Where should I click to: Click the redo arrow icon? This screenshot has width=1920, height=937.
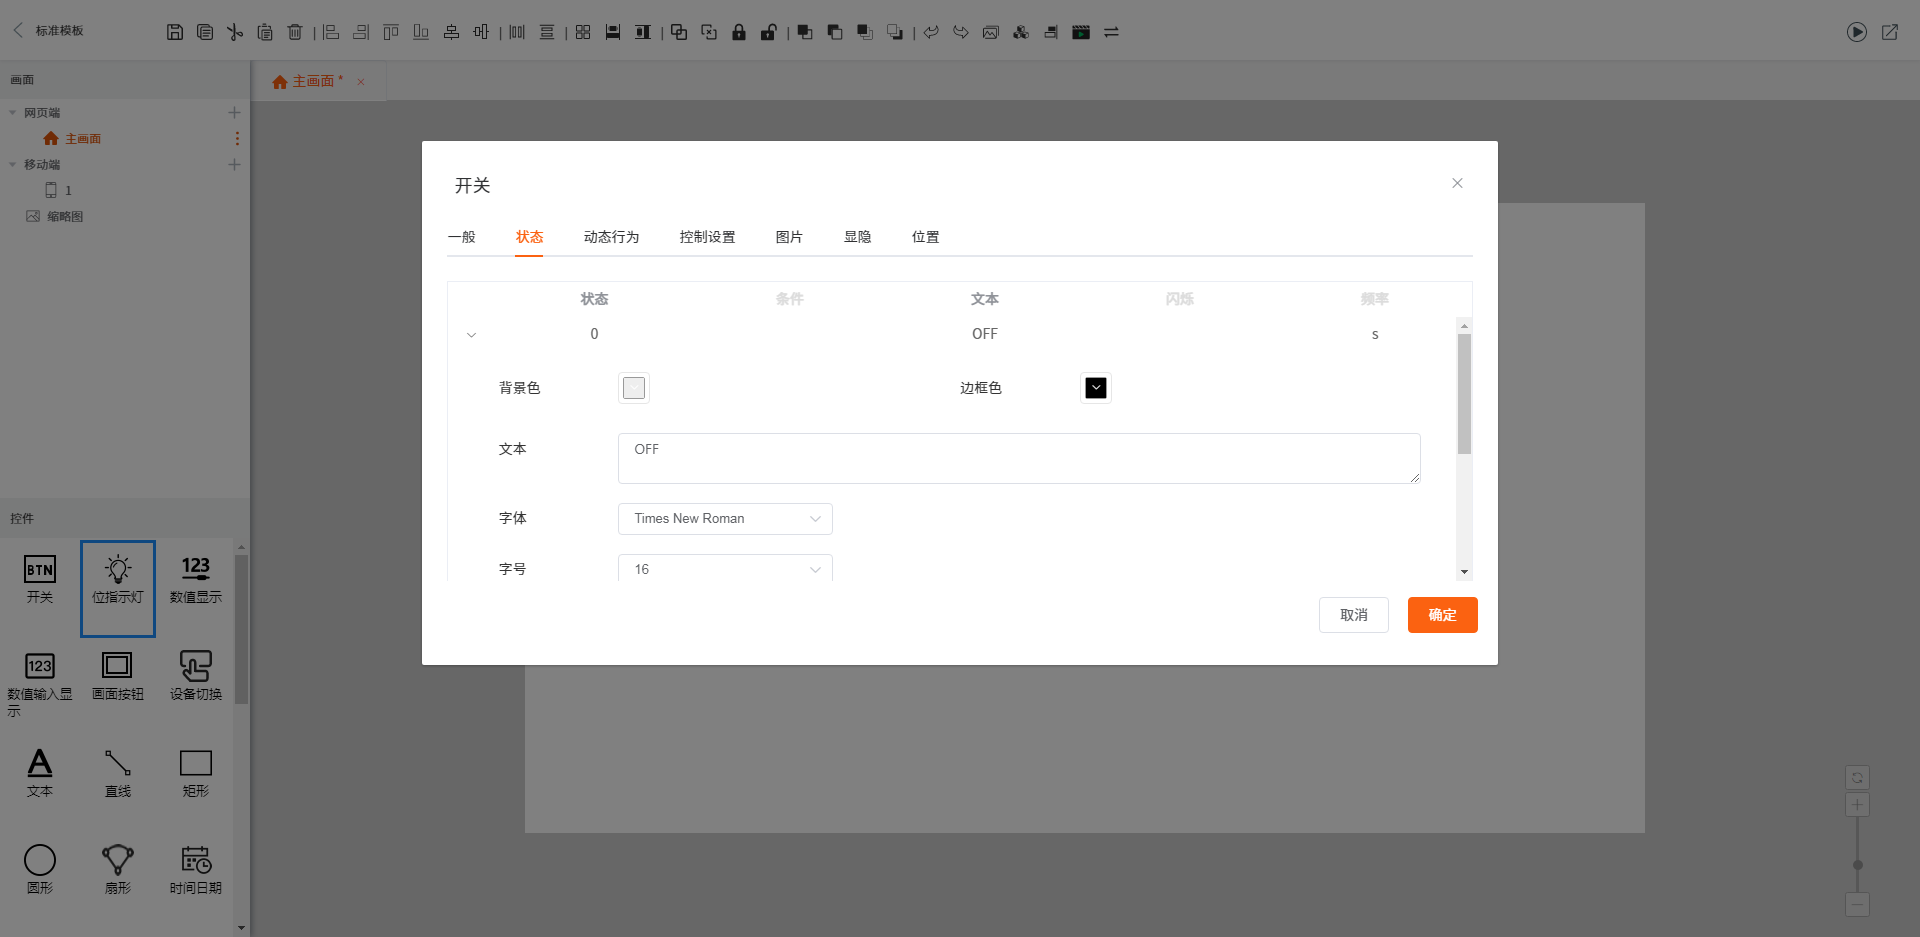pos(961,32)
